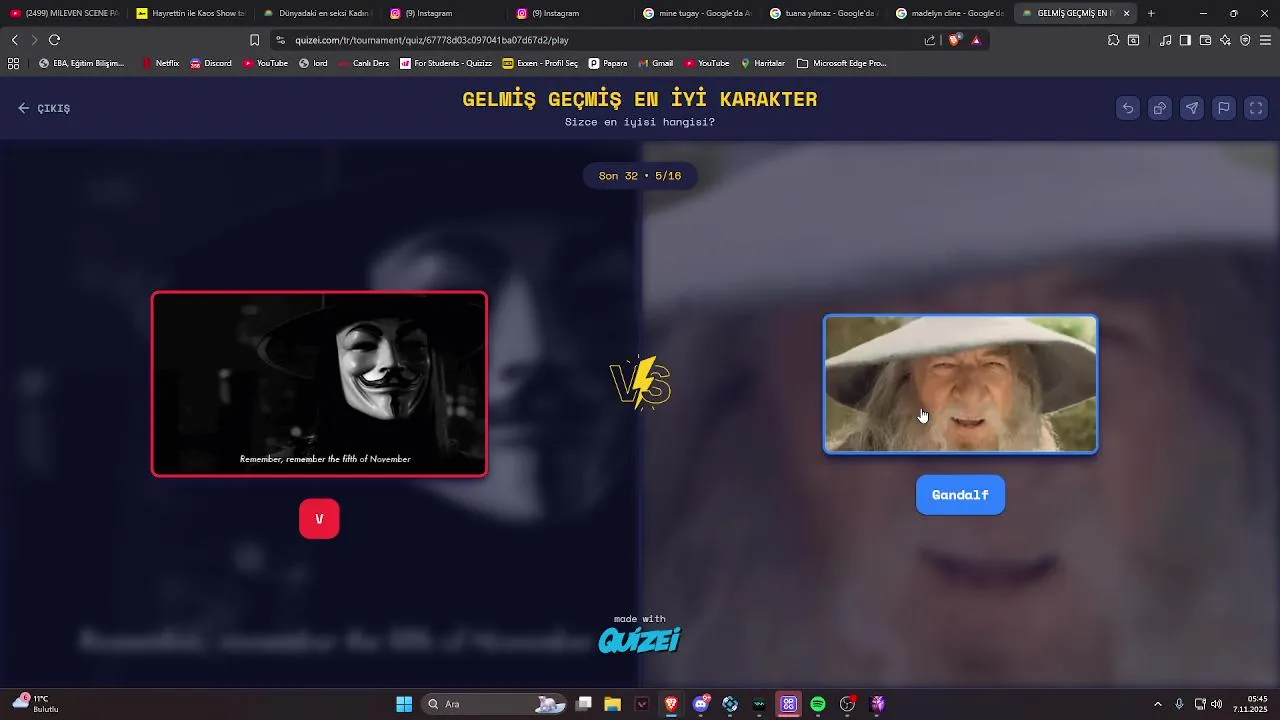Switch to Dünyadaki en seksi Kadın tab
The width and height of the screenshot is (1280, 720).
317,13
